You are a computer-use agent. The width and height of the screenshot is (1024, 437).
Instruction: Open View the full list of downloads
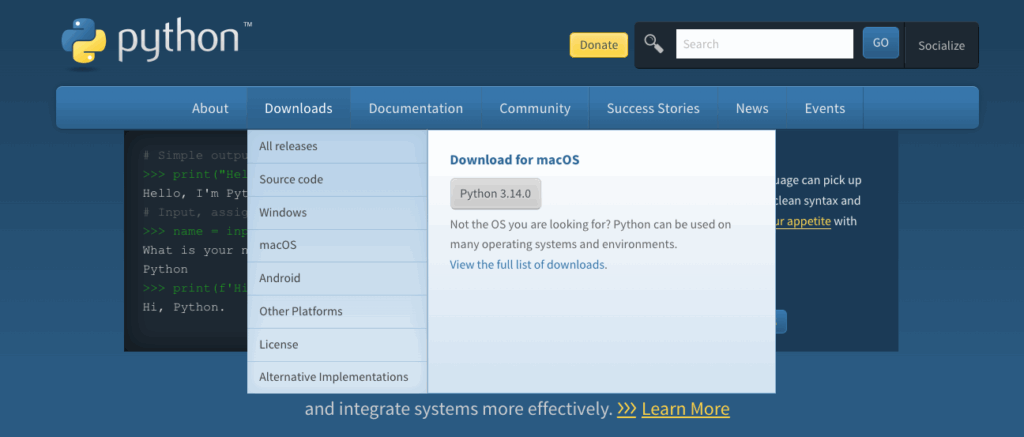click(x=528, y=265)
